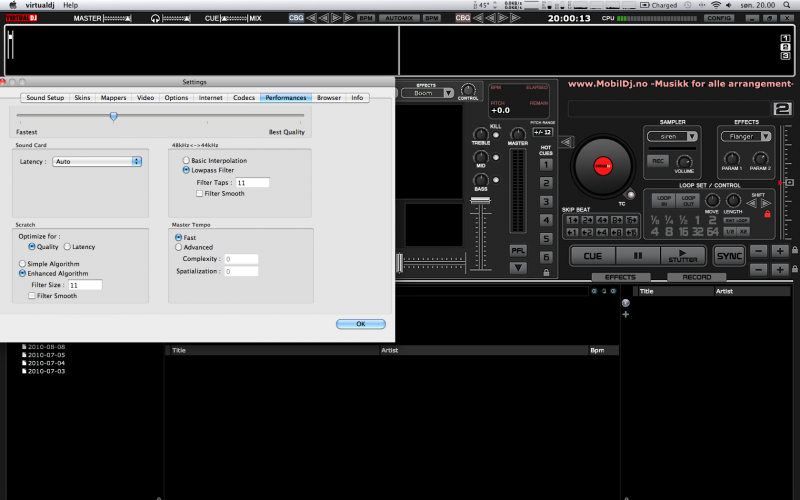Select Simple Algorithm radio button
The image size is (800, 500).
[x=22, y=264]
